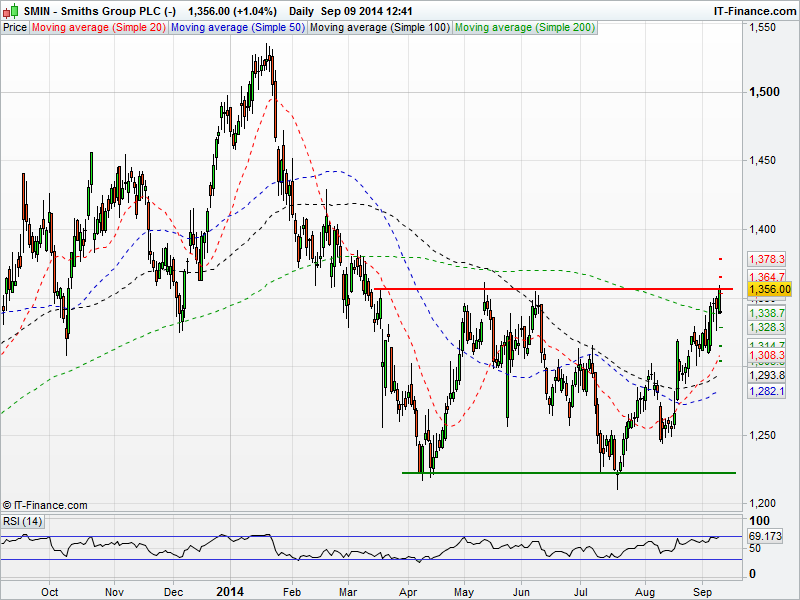Screen dimensions: 800x600
Task: Click the 1,250 price axis label
Action: pos(762,435)
